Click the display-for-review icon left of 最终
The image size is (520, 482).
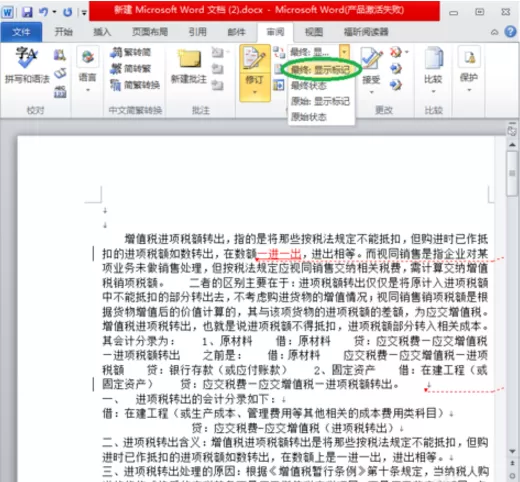point(279,52)
